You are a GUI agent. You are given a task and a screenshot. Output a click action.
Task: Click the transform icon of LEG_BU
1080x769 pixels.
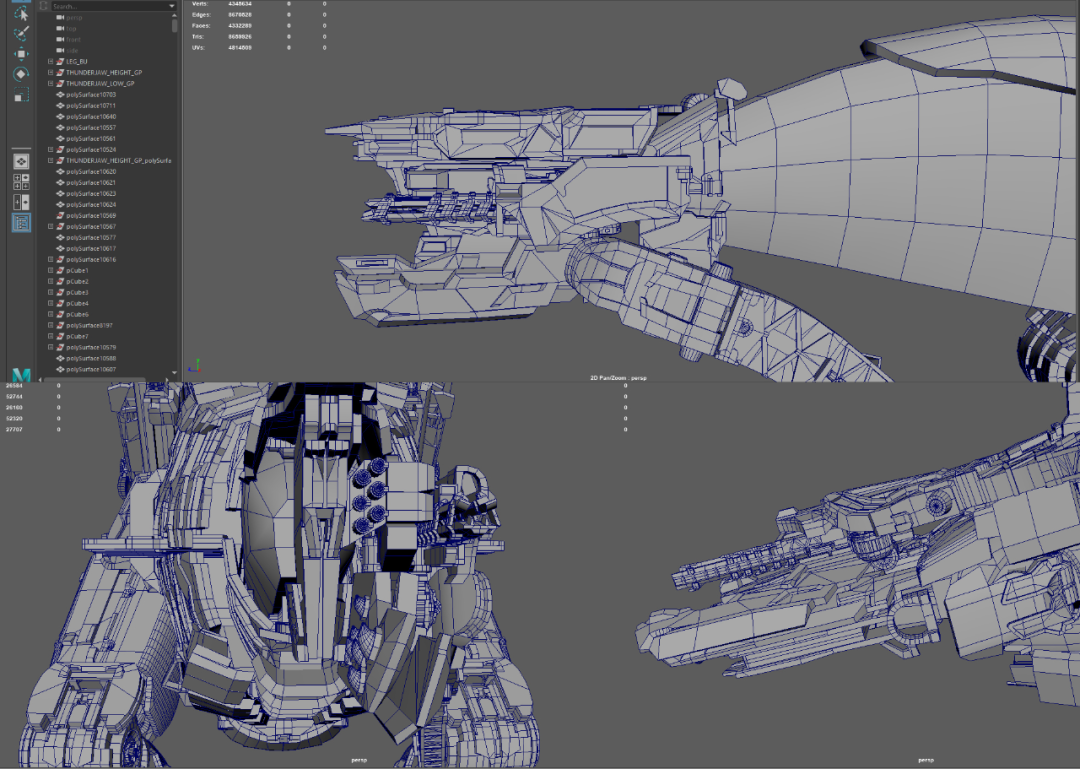(60, 61)
